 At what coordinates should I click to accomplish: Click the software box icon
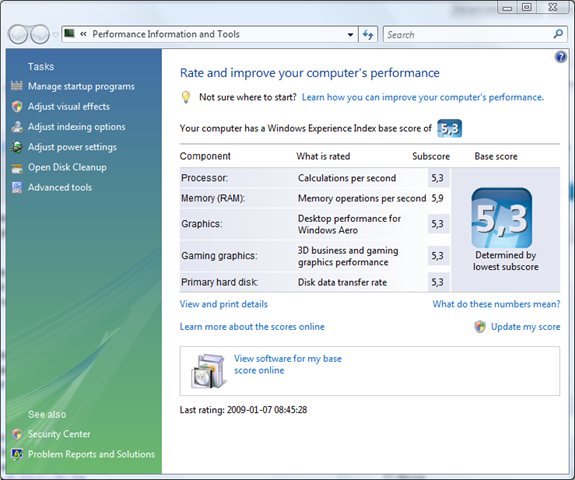208,371
